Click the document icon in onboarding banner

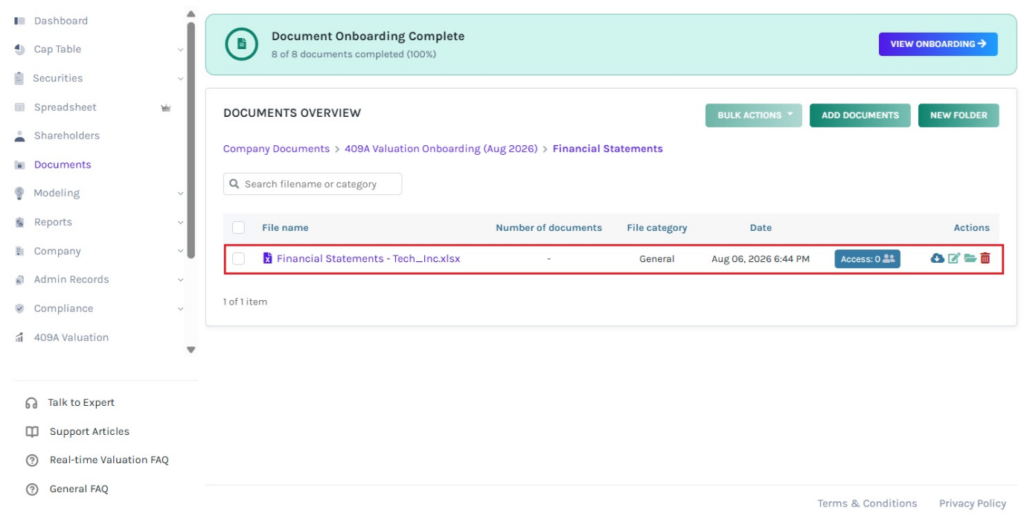click(242, 44)
